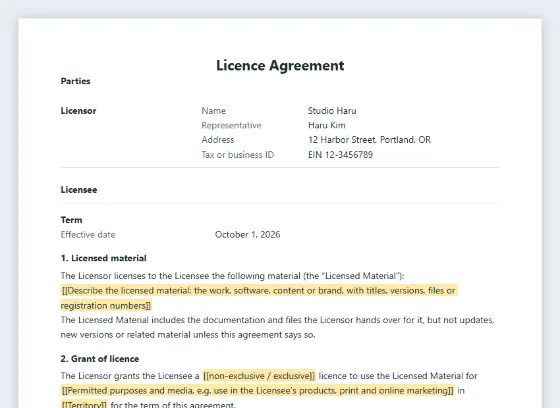Select the 'Permitted purposes and media' placeholder
This screenshot has height=408, width=560.
pos(258,390)
